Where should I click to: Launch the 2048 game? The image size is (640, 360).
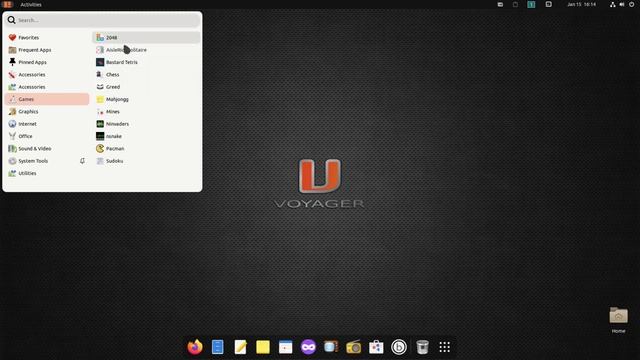146,38
